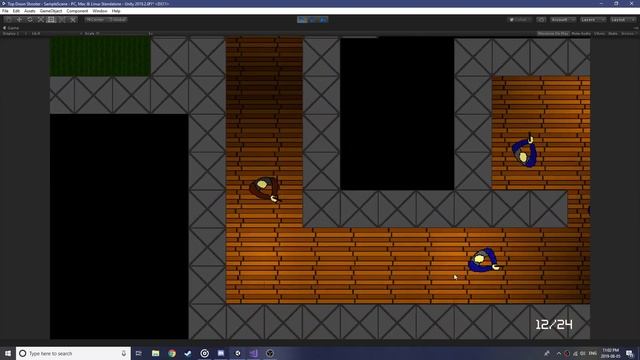Image resolution: width=640 pixels, height=360 pixels.
Task: Open the ENG language indicator
Action: click(593, 353)
